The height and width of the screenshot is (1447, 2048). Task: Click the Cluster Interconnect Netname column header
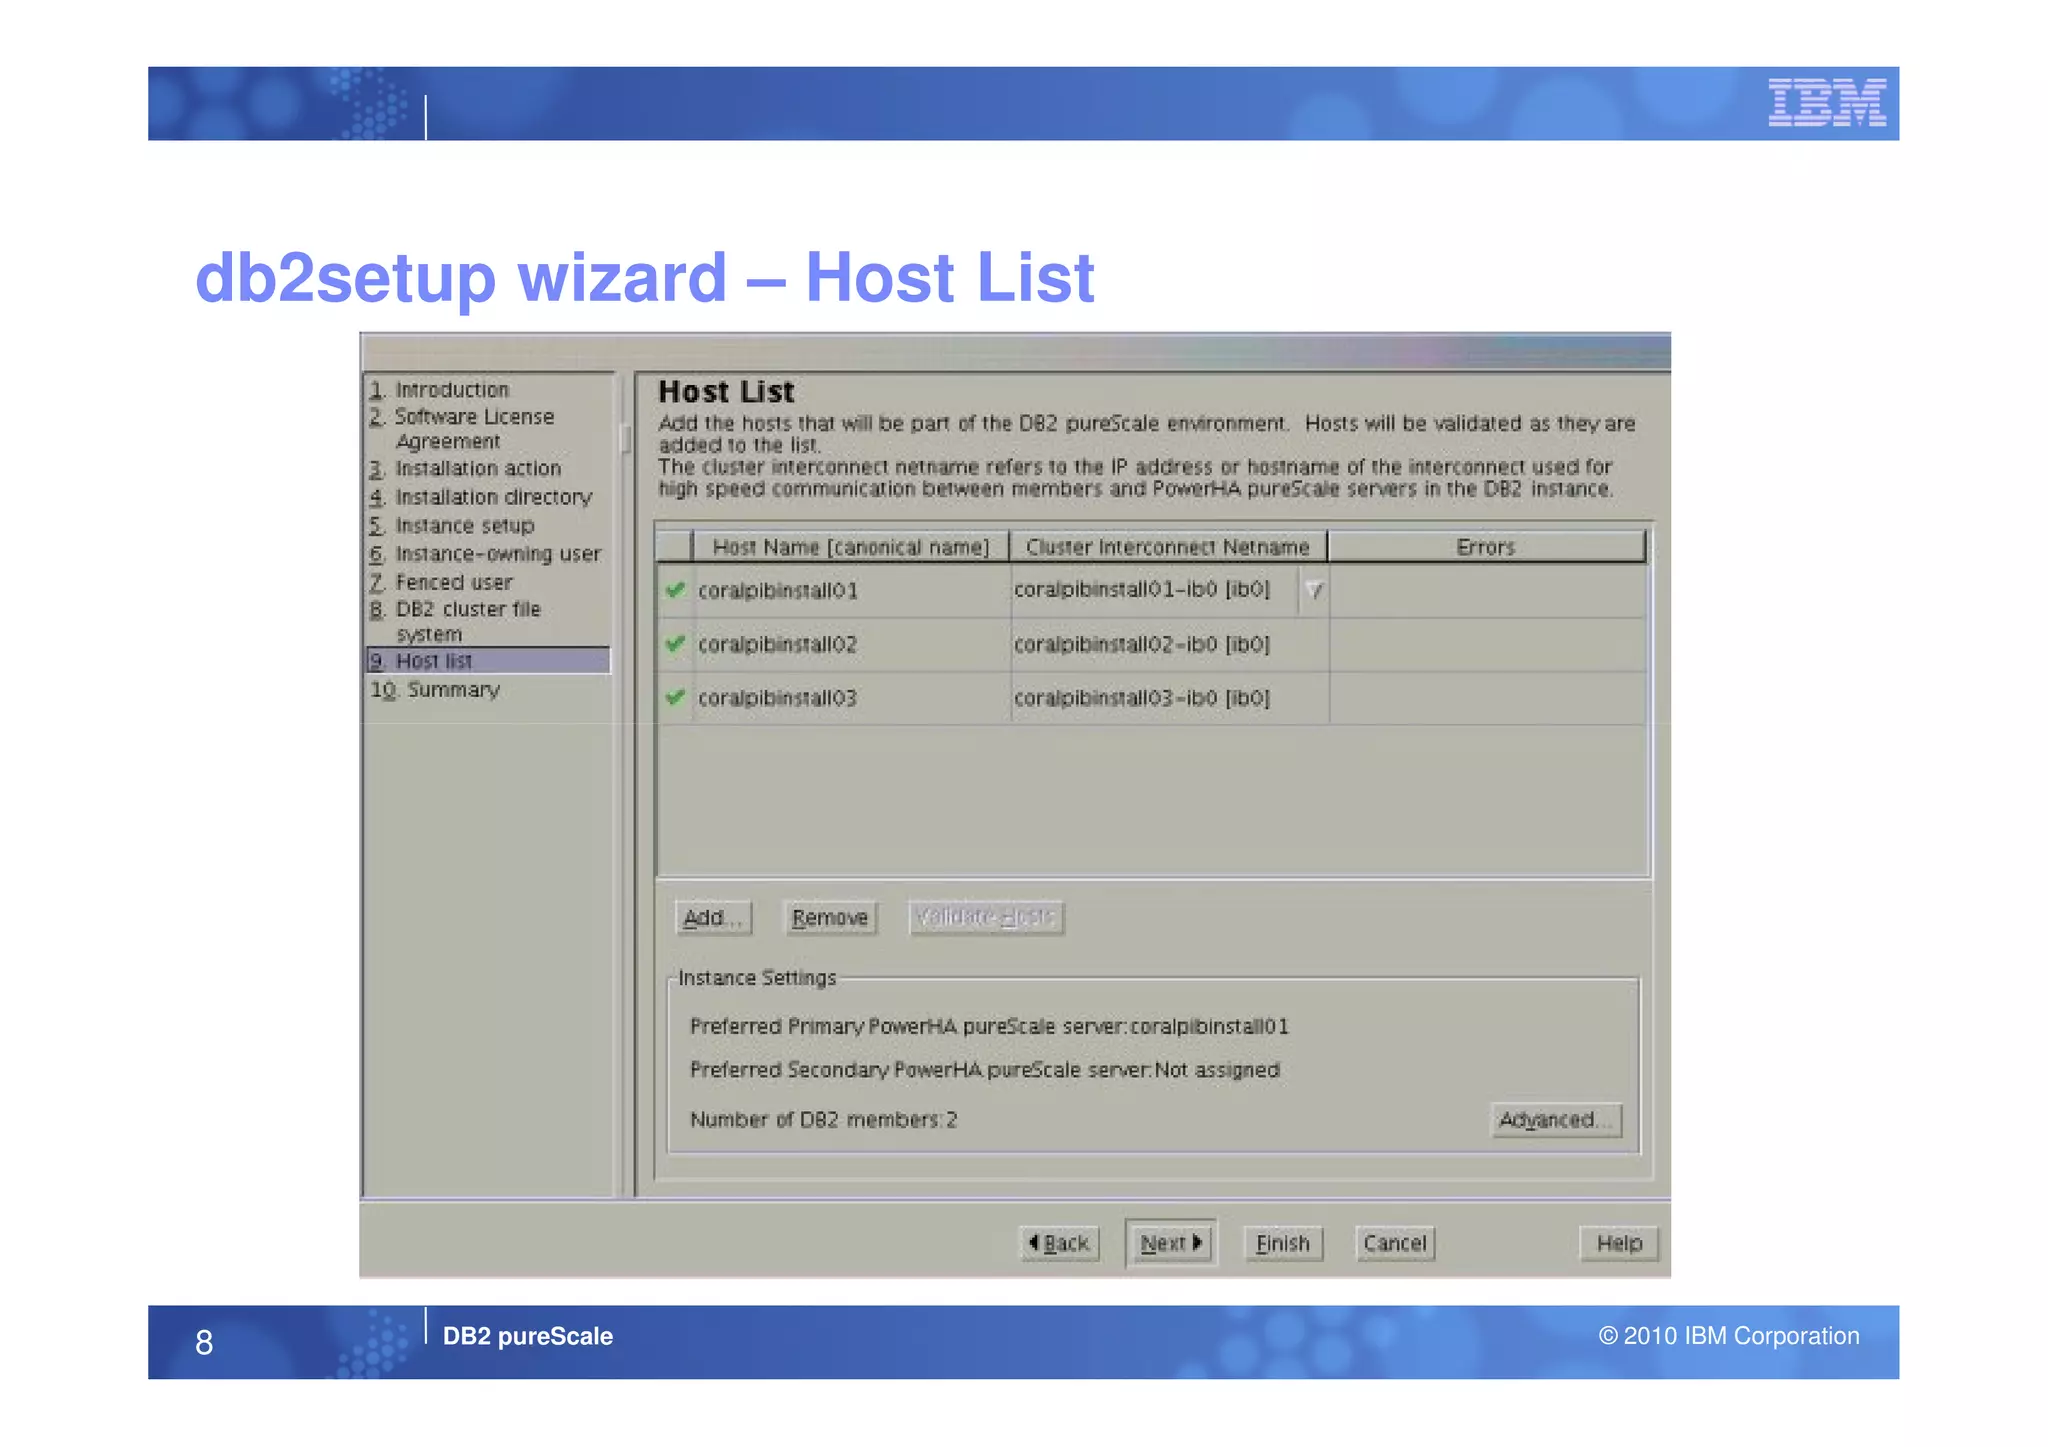click(x=1168, y=547)
